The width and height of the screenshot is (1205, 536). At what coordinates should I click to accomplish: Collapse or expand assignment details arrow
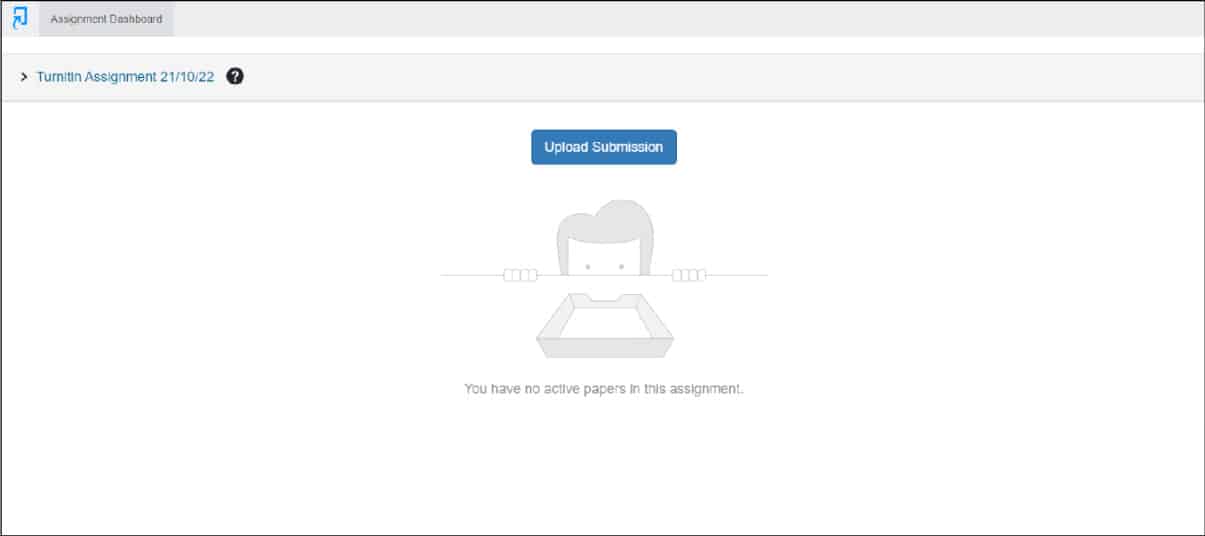[24, 77]
